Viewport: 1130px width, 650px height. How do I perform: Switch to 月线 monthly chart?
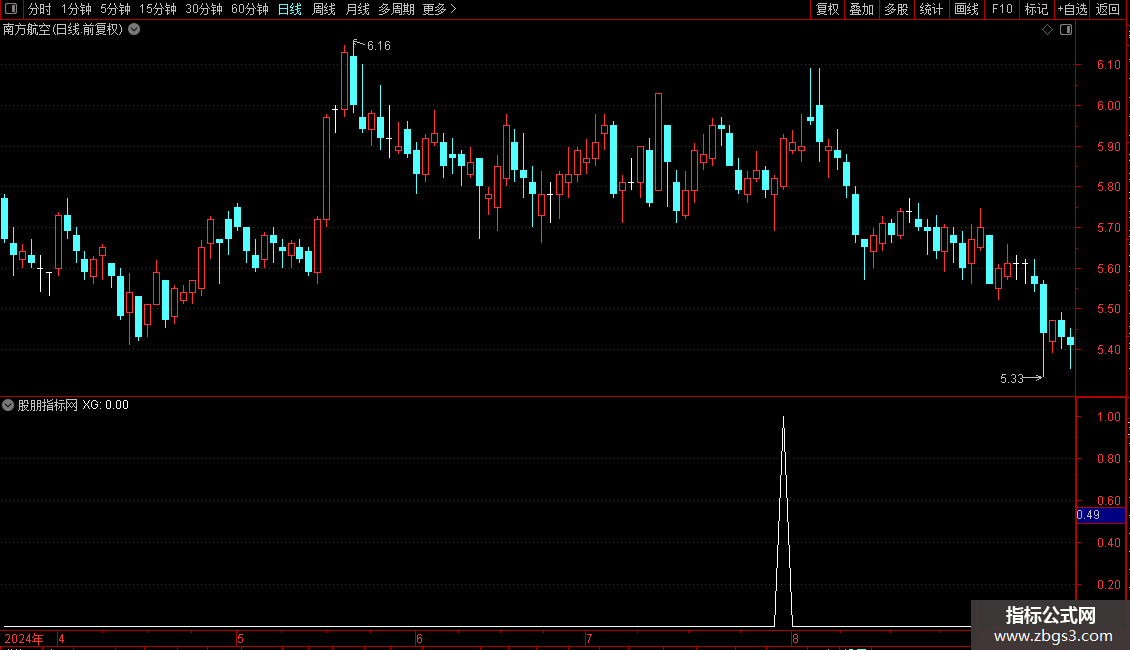point(357,9)
